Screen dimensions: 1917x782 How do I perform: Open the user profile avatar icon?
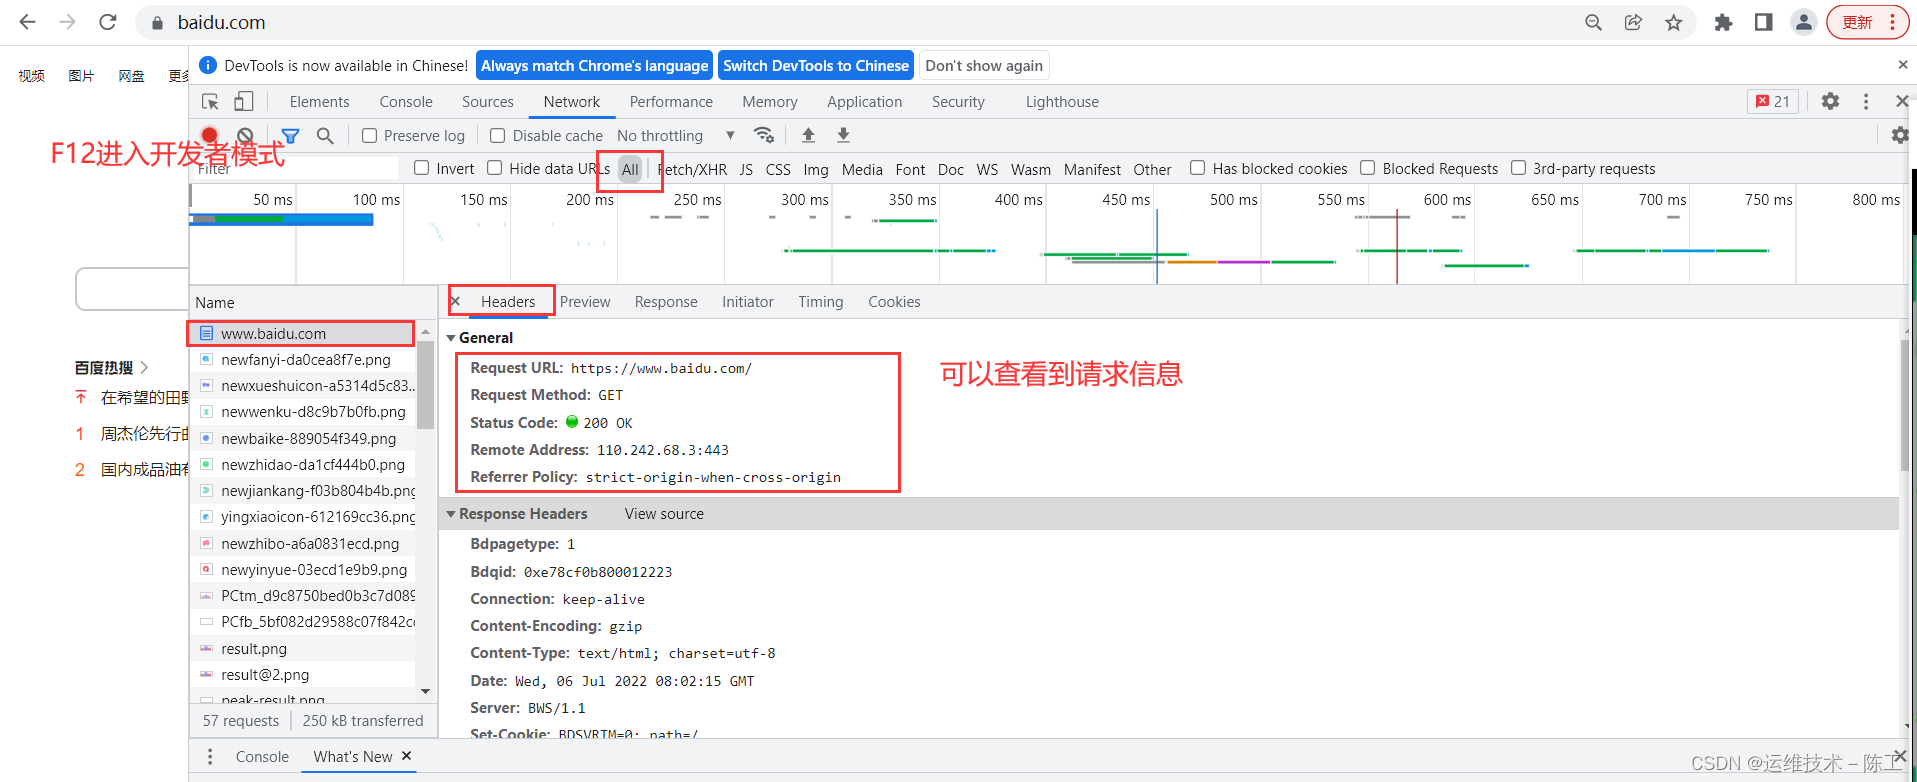click(x=1803, y=22)
